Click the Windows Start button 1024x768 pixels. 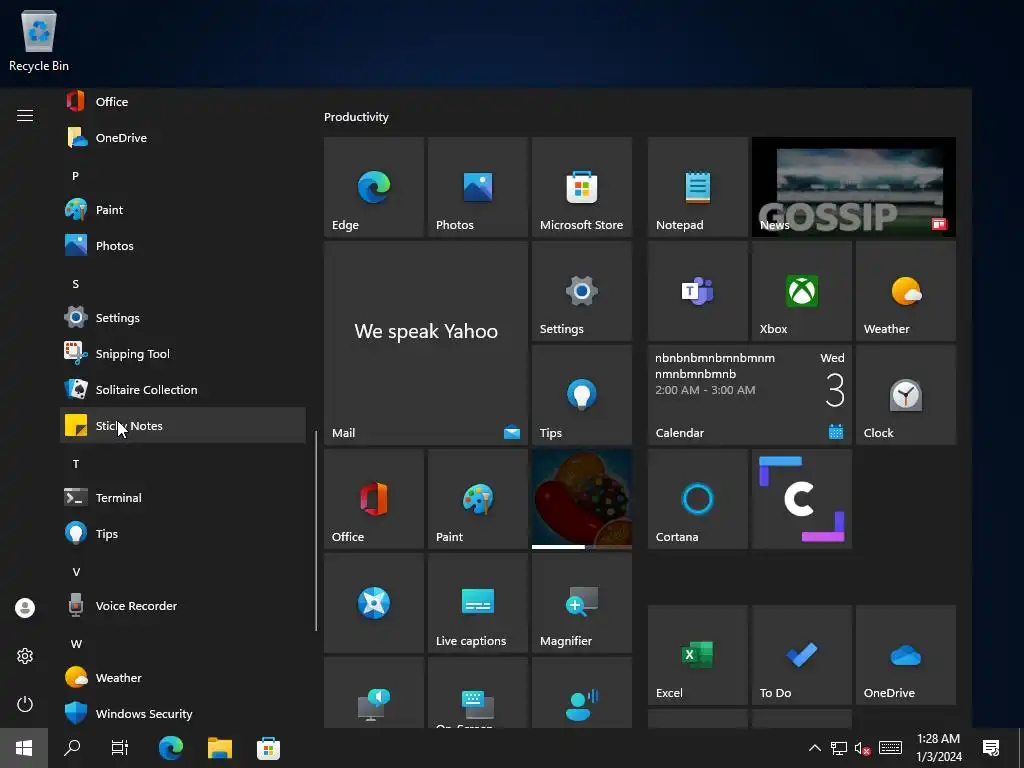24,748
